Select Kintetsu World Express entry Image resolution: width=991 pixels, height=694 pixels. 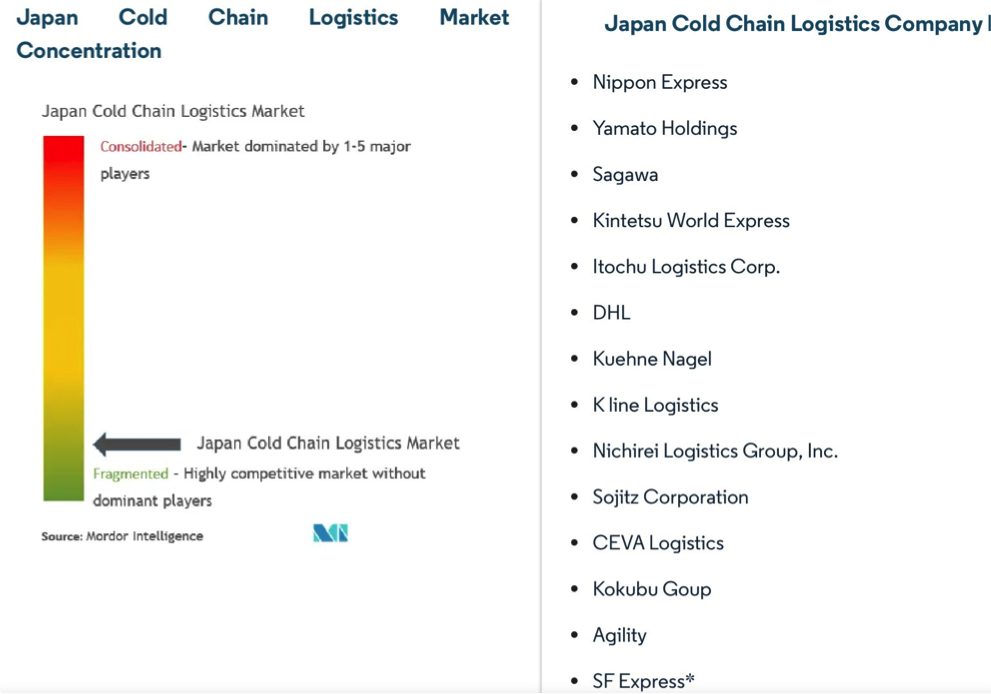(691, 221)
